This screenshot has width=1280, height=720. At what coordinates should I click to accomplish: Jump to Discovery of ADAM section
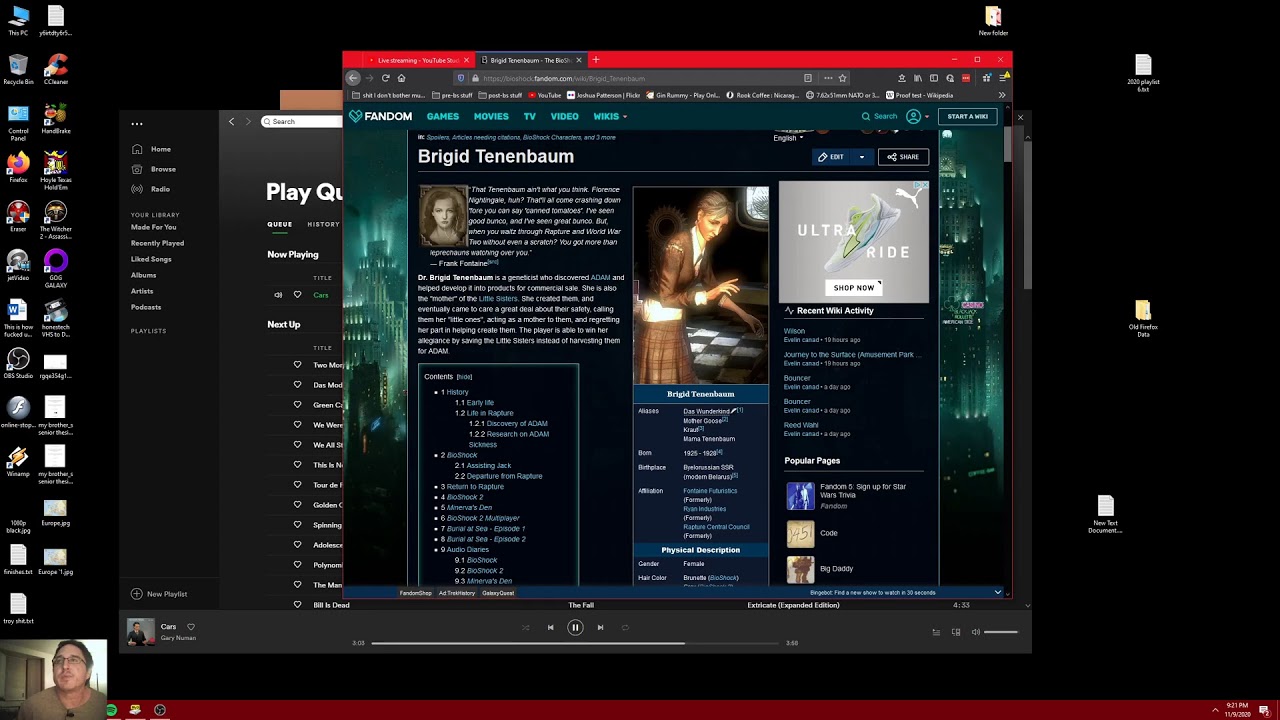517,423
